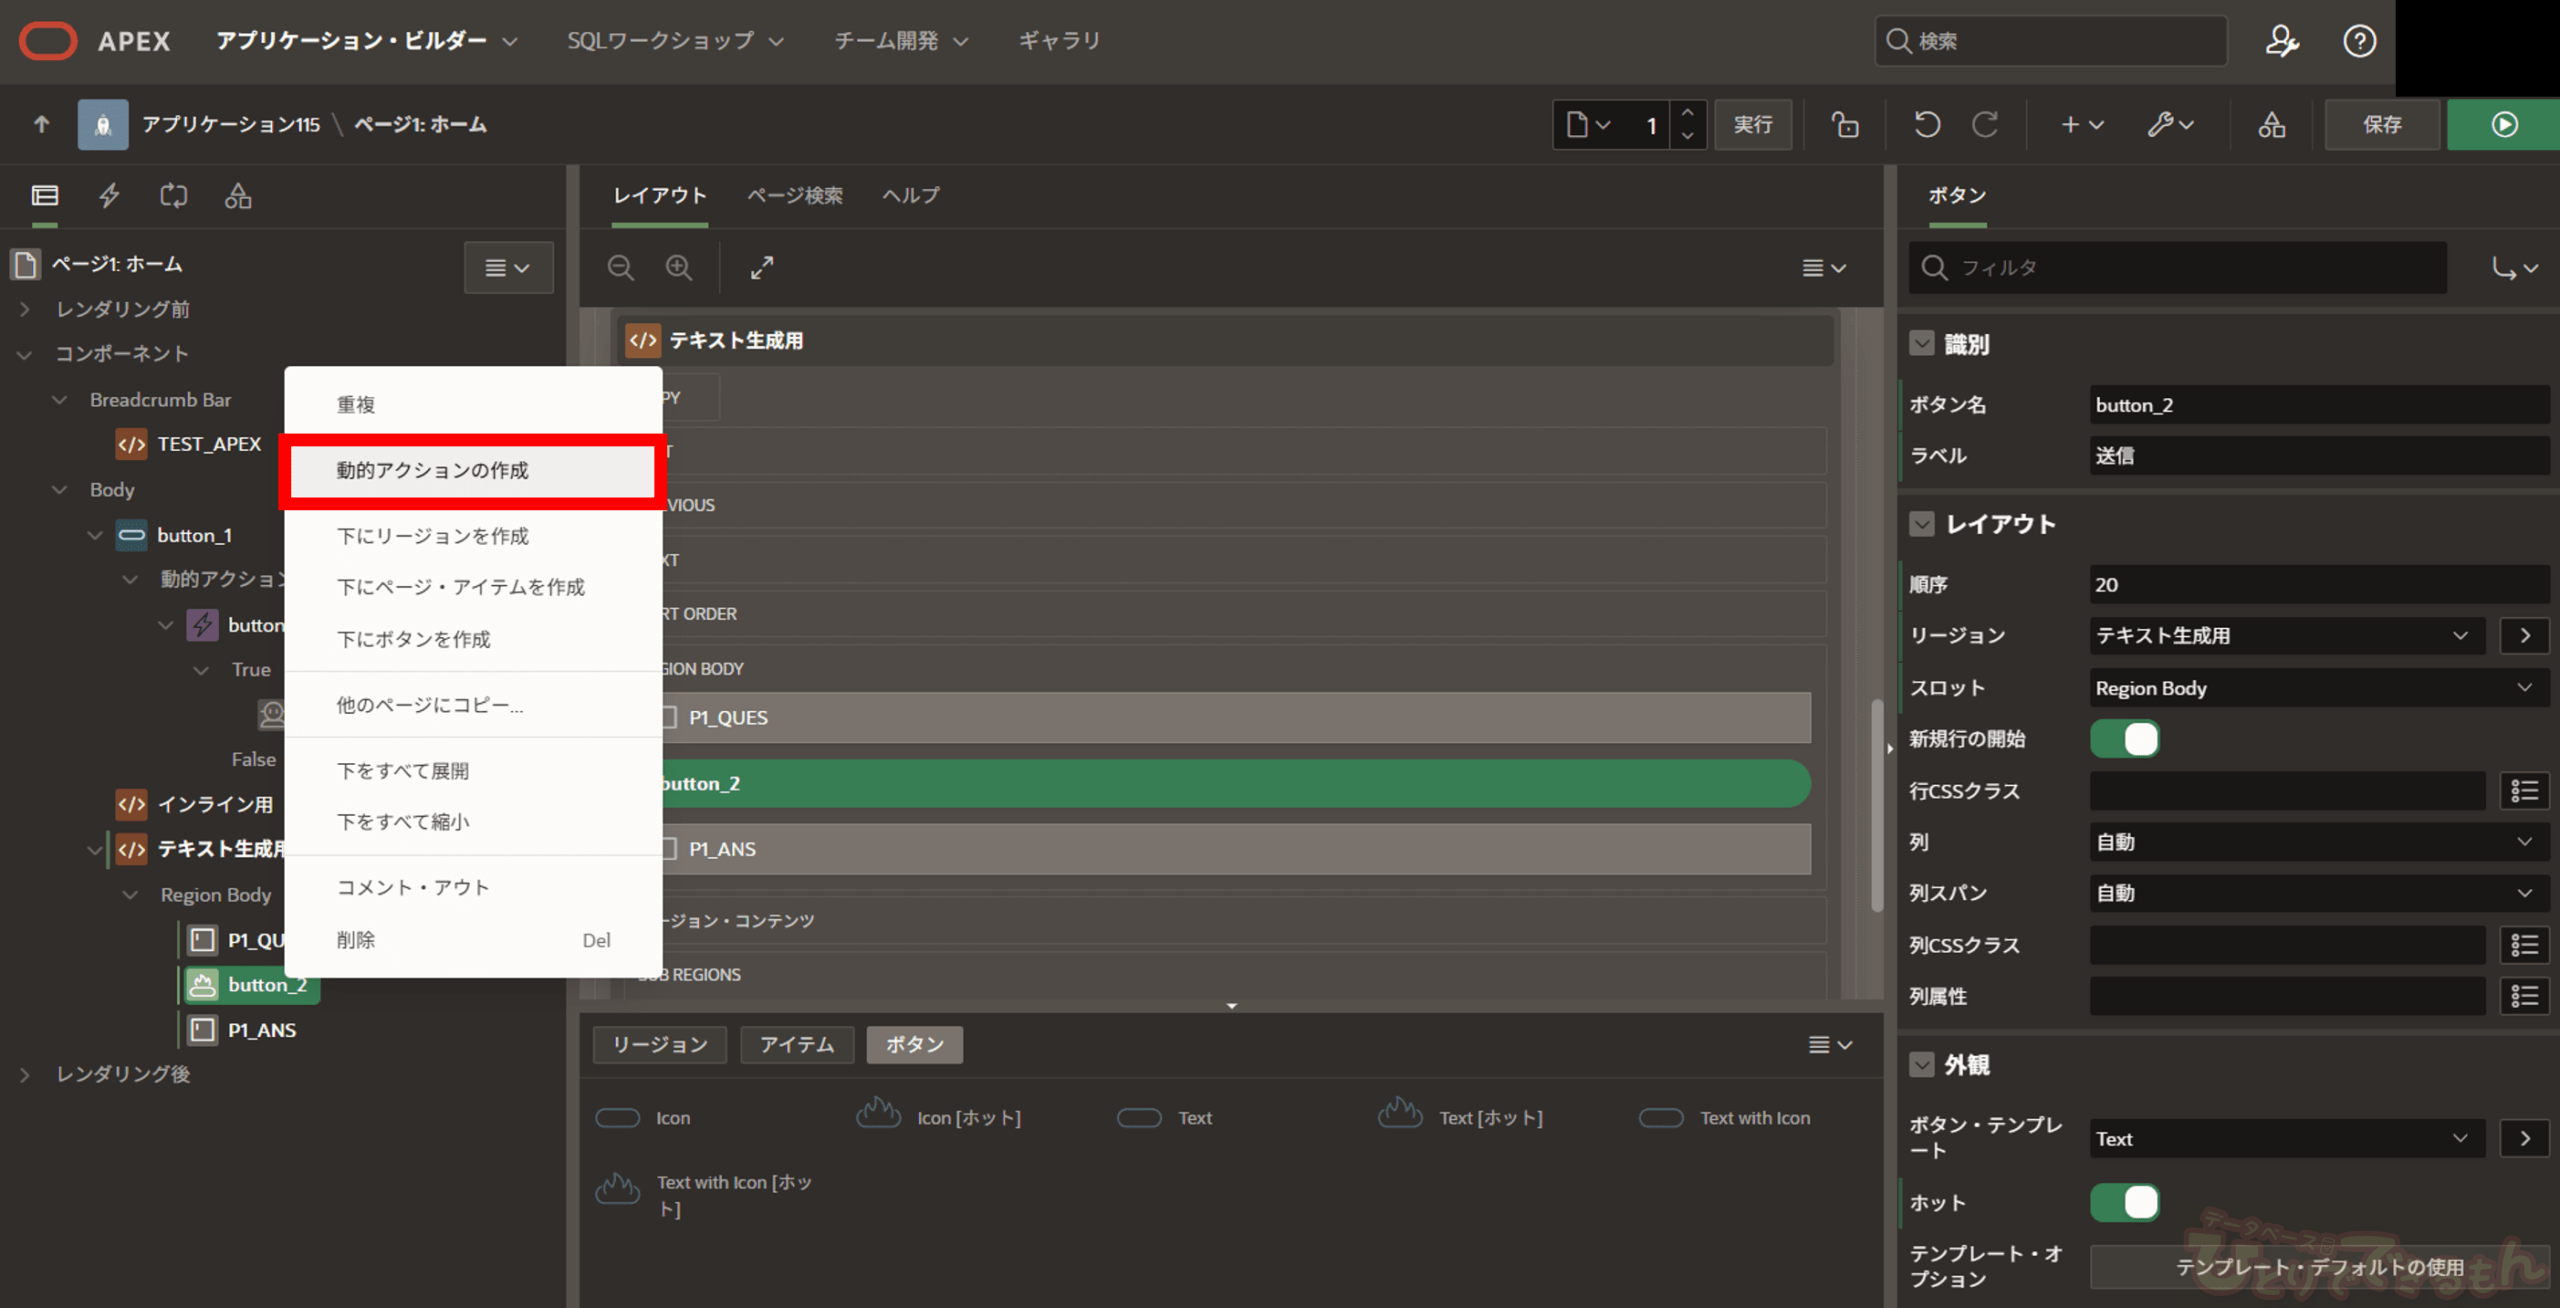Click the zoom in magnifier in layout
The image size is (2560, 1308).
(679, 267)
